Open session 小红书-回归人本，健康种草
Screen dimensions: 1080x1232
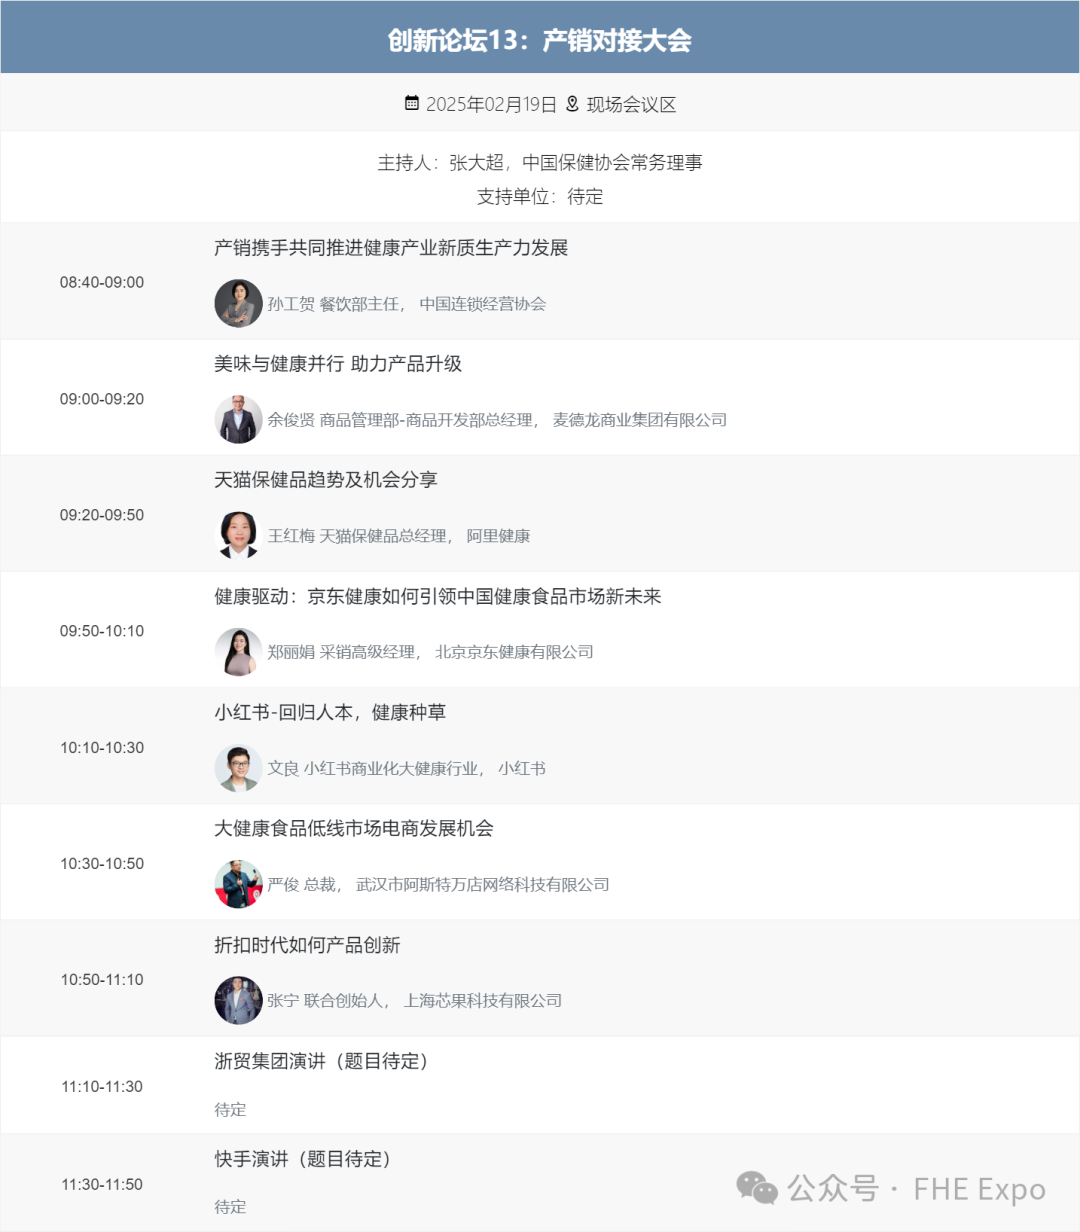click(x=330, y=712)
